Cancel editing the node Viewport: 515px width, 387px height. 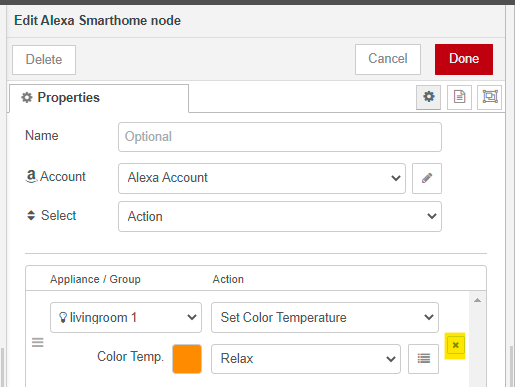point(388,59)
